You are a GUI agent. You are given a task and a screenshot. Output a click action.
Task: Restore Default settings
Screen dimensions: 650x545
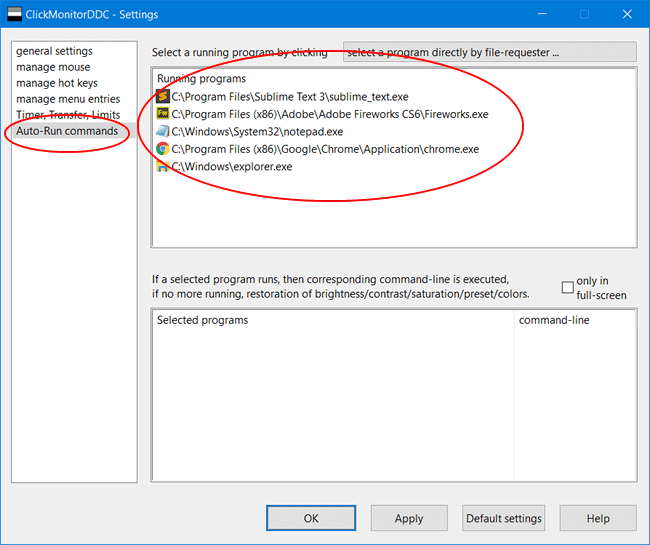click(504, 518)
